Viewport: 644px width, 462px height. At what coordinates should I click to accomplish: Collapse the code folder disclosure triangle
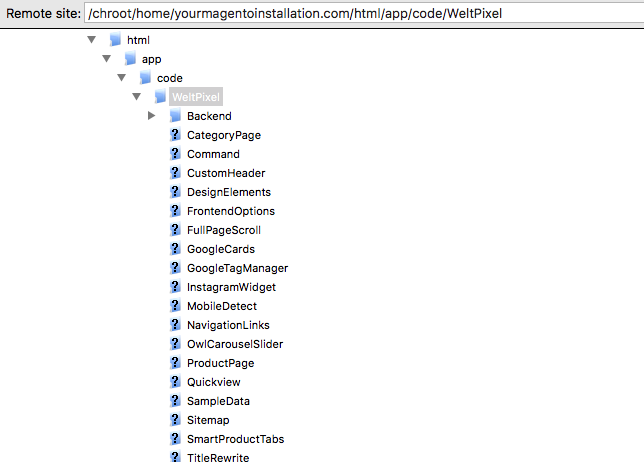122,77
